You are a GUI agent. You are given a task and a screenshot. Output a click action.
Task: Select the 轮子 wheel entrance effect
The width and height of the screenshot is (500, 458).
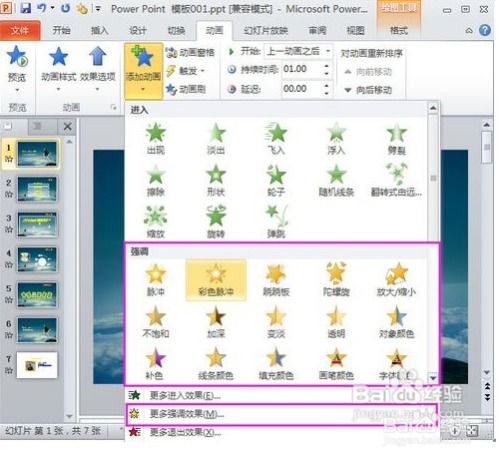coord(276,180)
